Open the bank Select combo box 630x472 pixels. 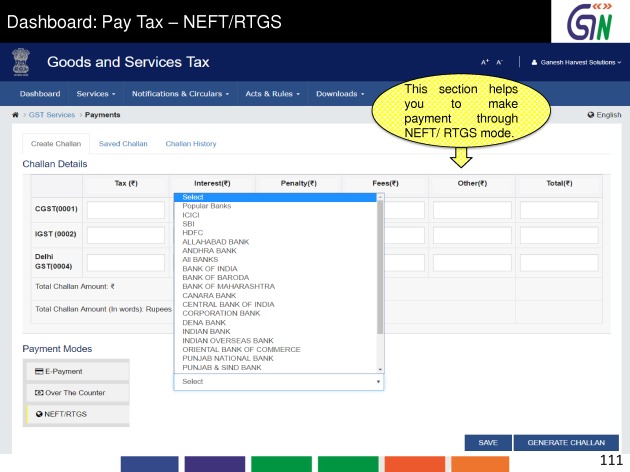(278, 382)
